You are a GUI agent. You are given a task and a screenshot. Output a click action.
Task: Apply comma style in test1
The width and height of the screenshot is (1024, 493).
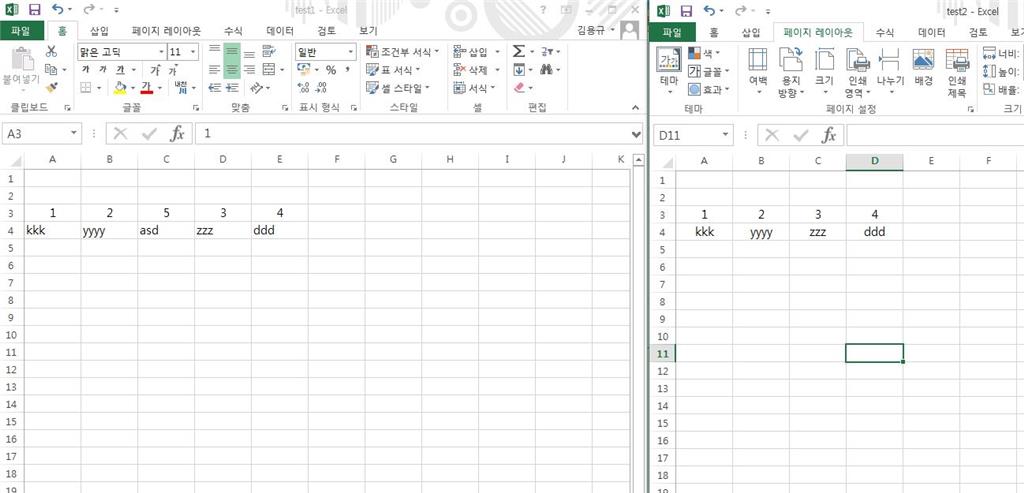pyautogui.click(x=347, y=70)
